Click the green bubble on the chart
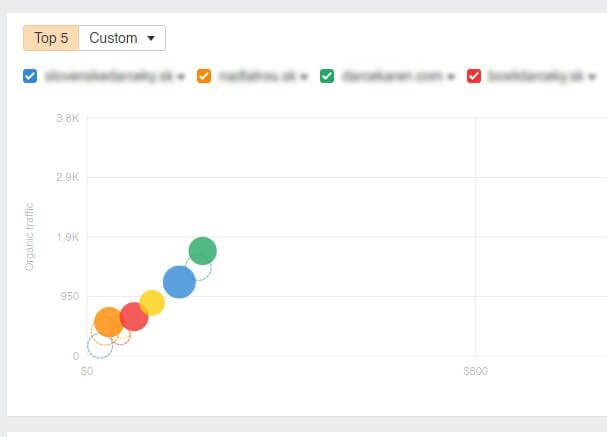Viewport: 607px width, 437px height. coord(202,251)
